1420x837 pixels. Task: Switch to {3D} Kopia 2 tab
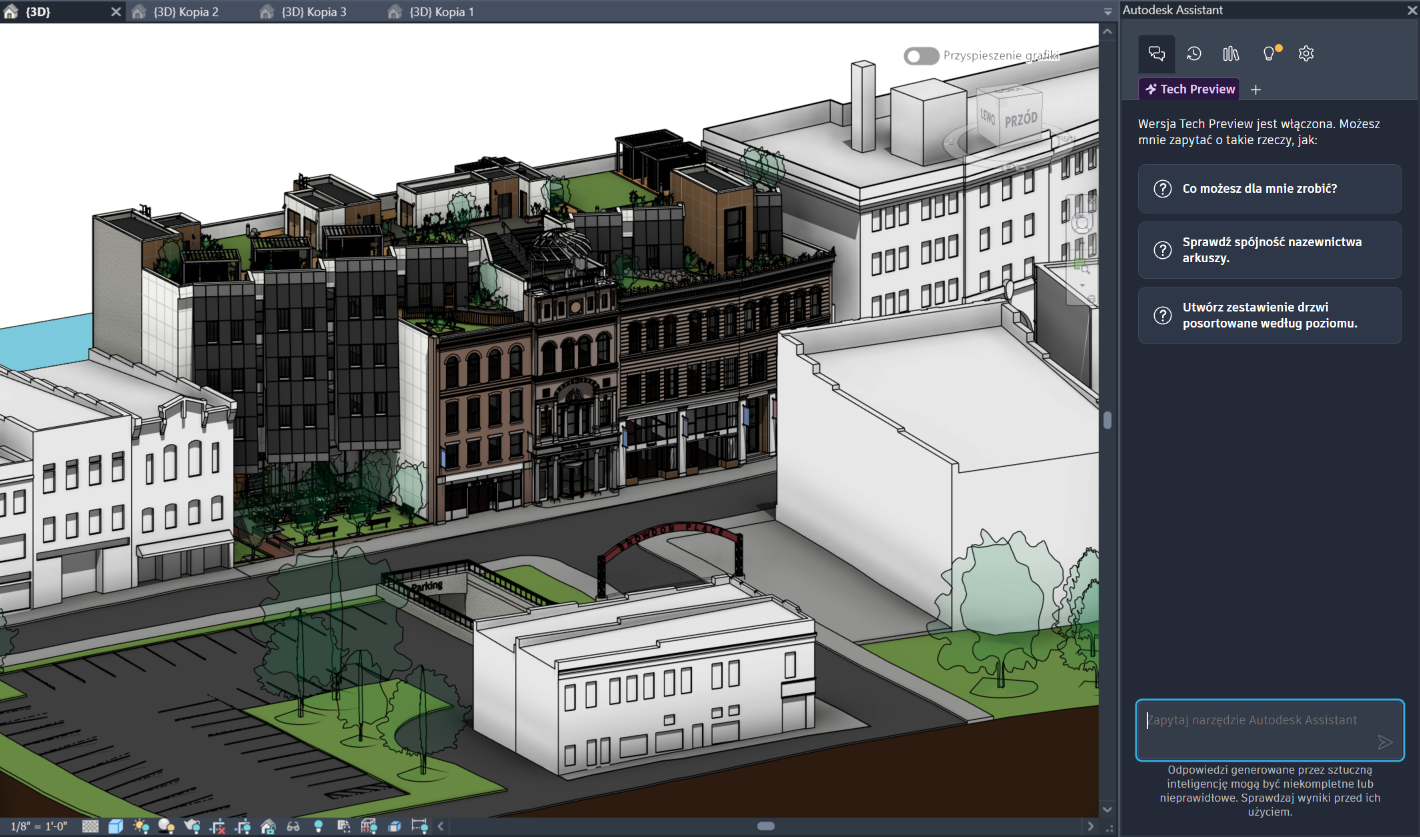[186, 12]
